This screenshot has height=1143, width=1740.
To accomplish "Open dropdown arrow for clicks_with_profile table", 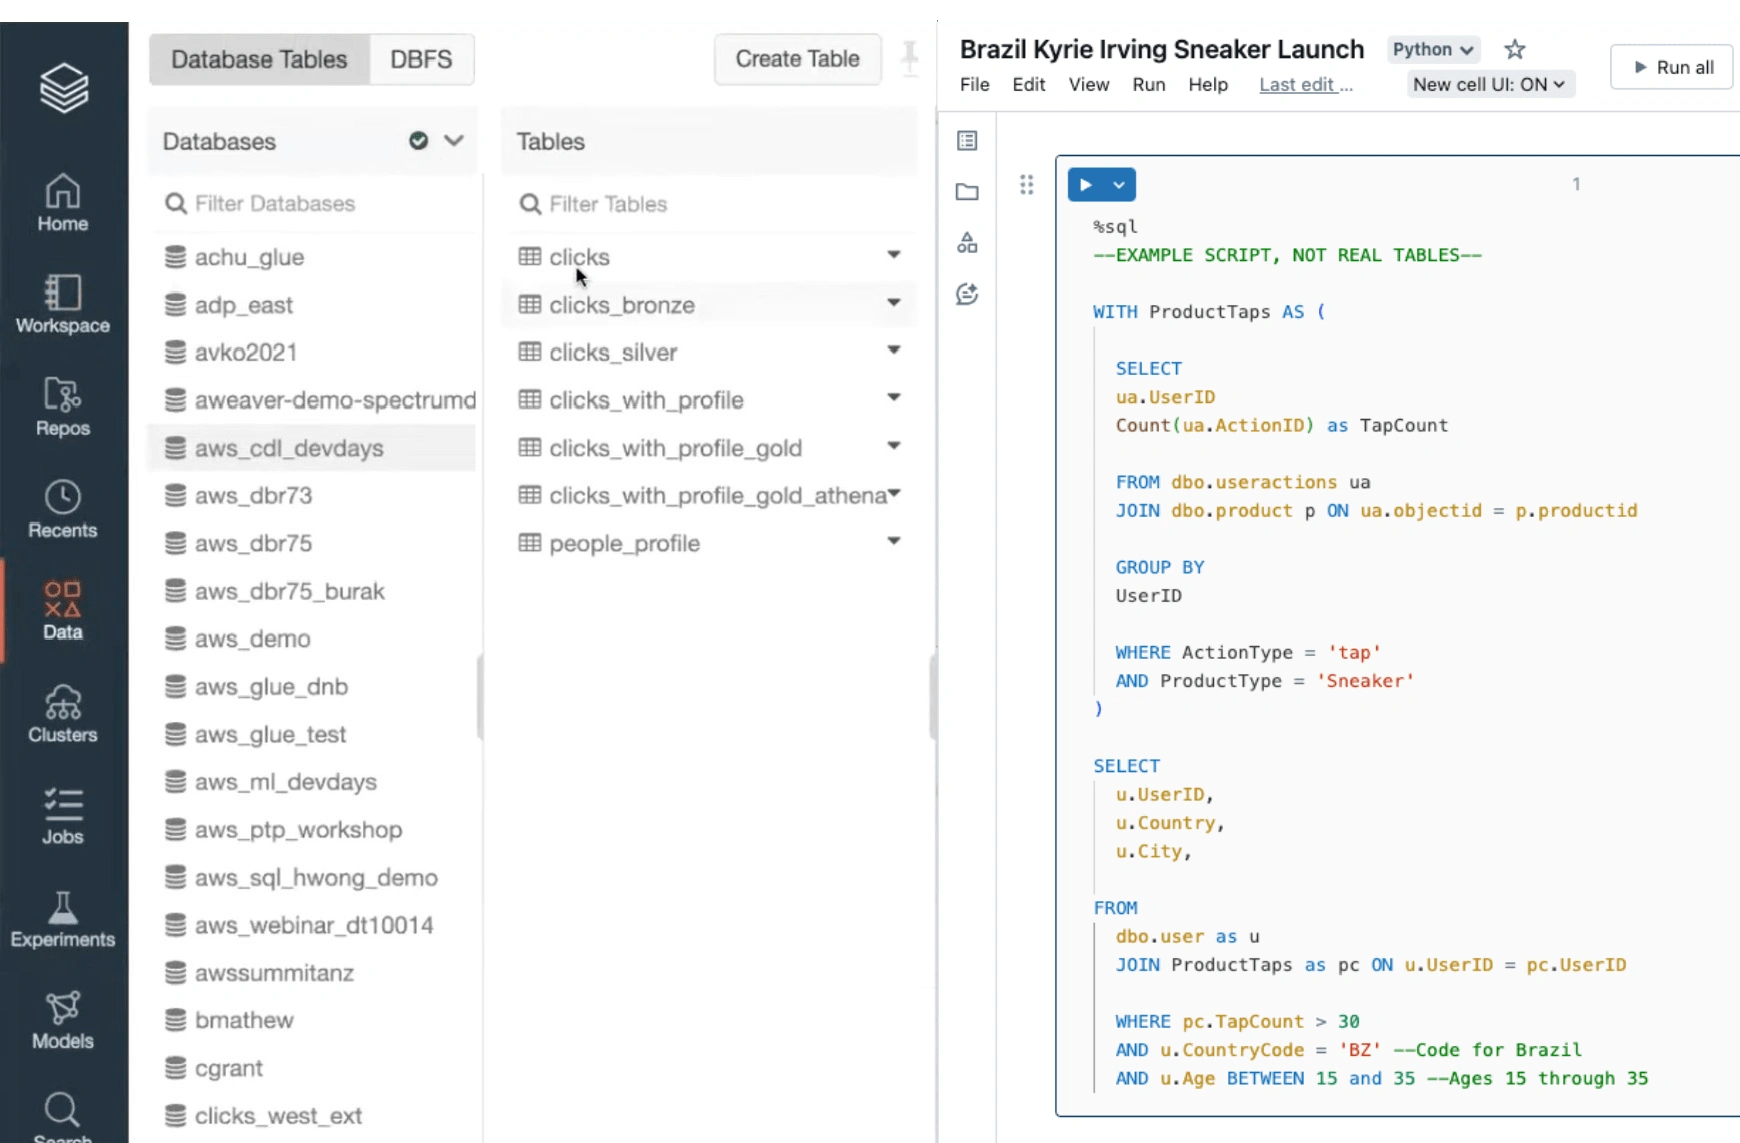I will [894, 397].
